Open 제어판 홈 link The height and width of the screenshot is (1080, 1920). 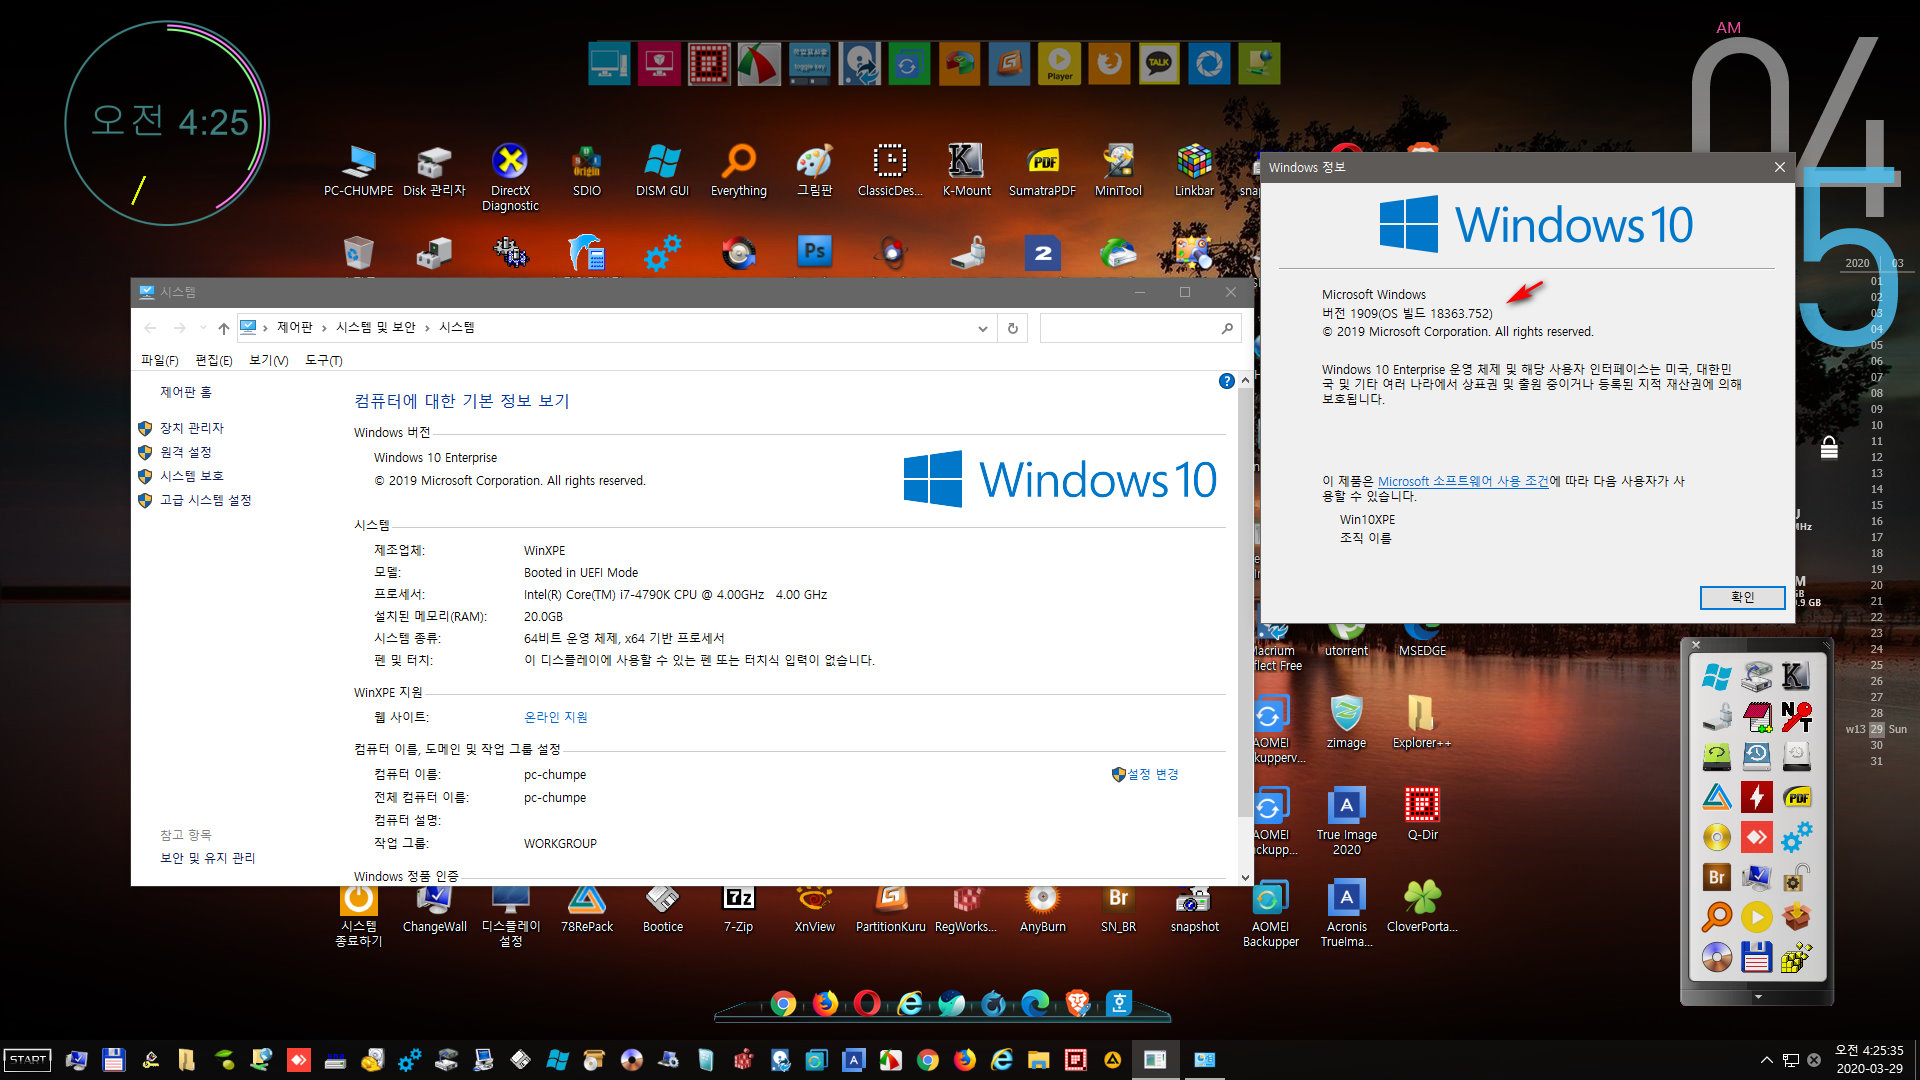[186, 392]
